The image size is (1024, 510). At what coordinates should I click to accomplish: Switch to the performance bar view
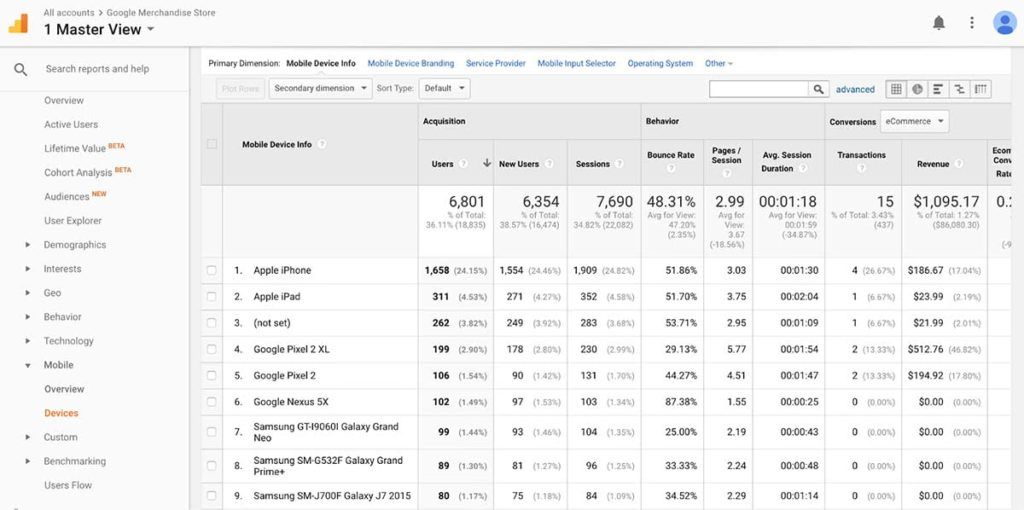pos(938,89)
